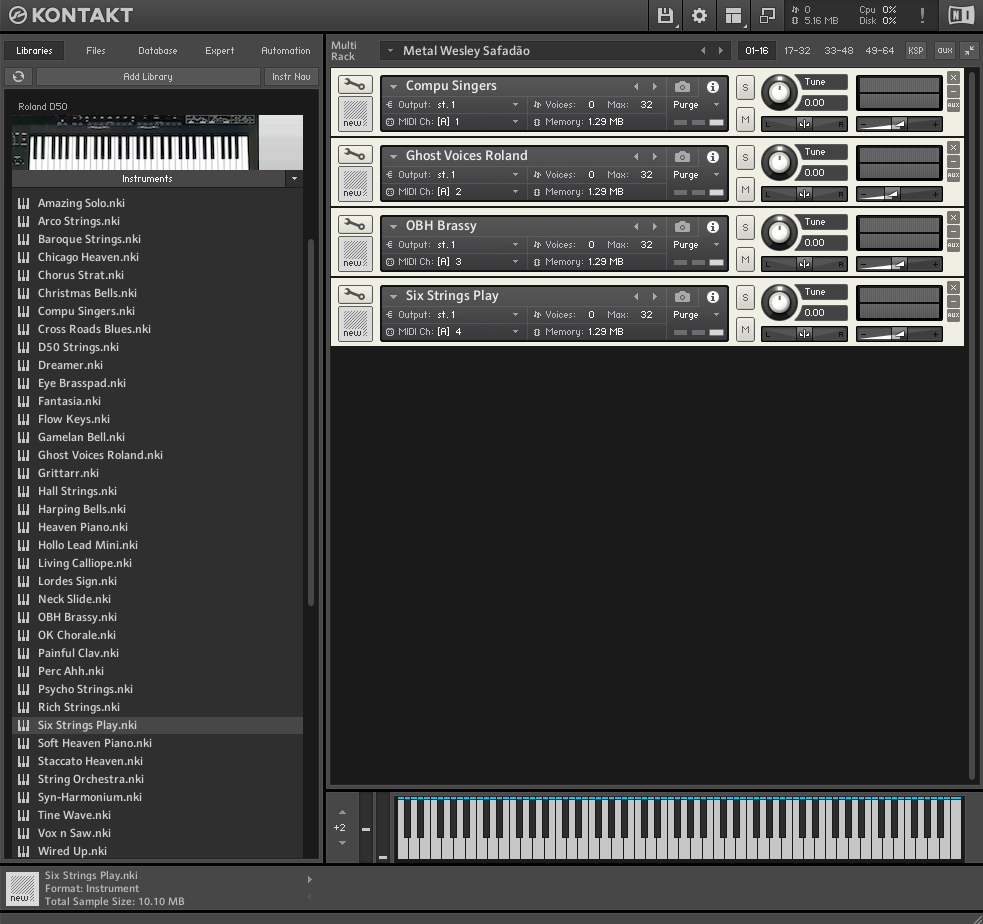
Task: Open the save/load disk menu icon
Action: (665, 16)
